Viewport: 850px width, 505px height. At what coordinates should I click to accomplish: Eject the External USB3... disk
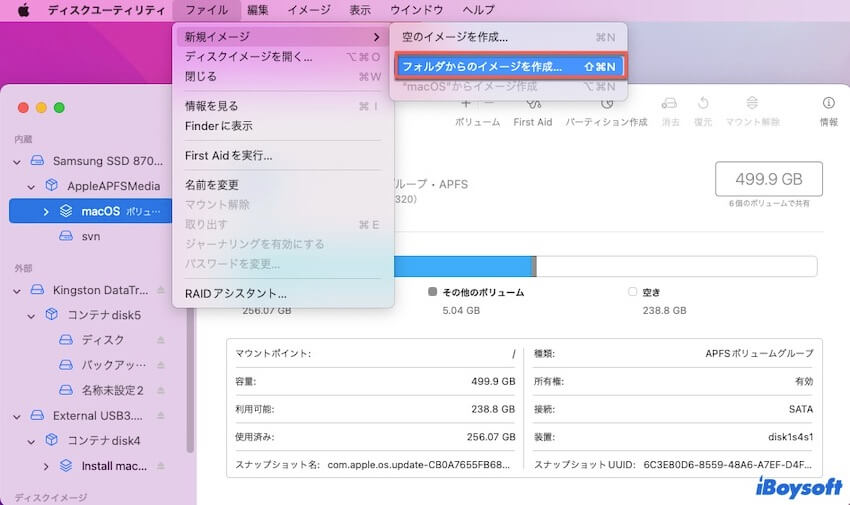click(160, 416)
